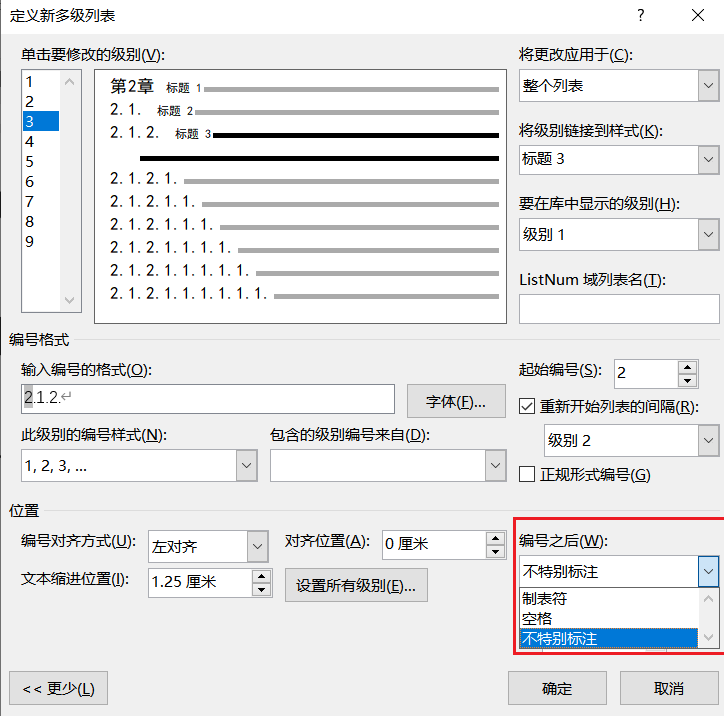The height and width of the screenshot is (716, 724).
Task: Increase 文本缩进位置 with the up arrow
Action: click(261, 576)
